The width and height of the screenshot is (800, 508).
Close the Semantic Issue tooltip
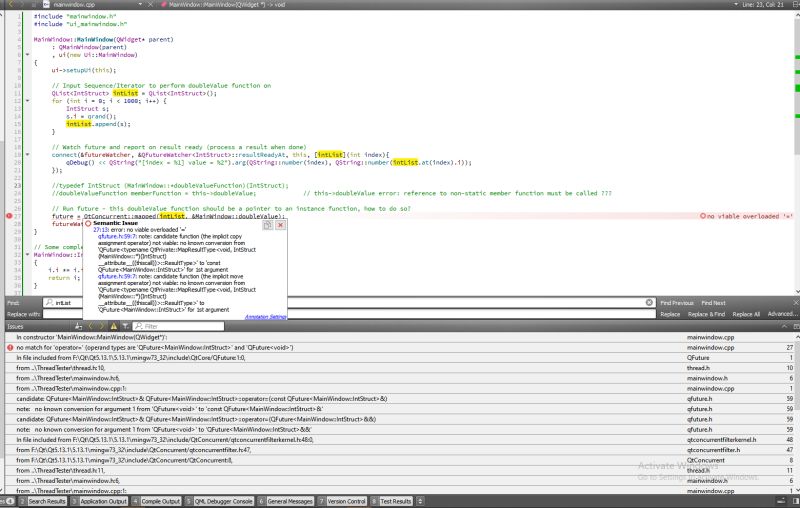click(x=280, y=225)
